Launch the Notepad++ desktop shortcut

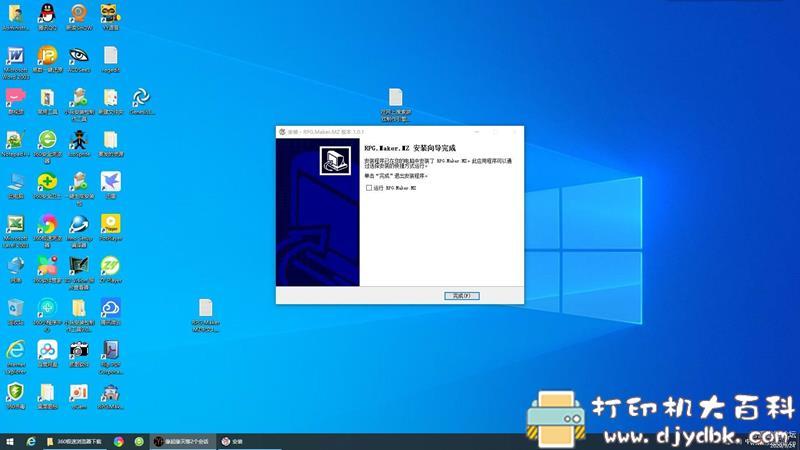[16, 143]
